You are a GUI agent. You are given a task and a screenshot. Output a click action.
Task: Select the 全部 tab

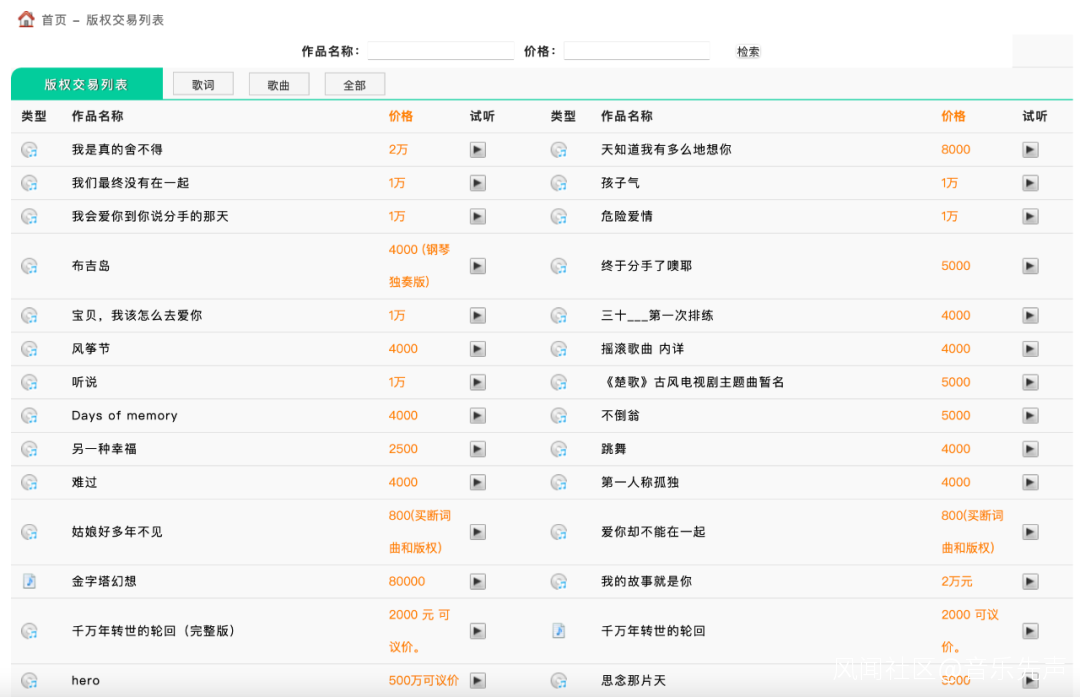(354, 85)
